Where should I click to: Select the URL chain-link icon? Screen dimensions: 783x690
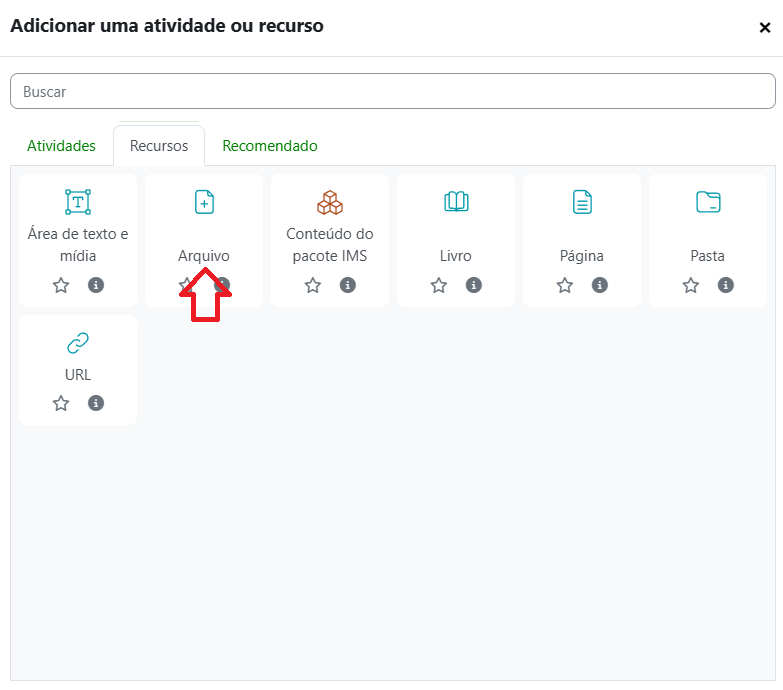(78, 343)
